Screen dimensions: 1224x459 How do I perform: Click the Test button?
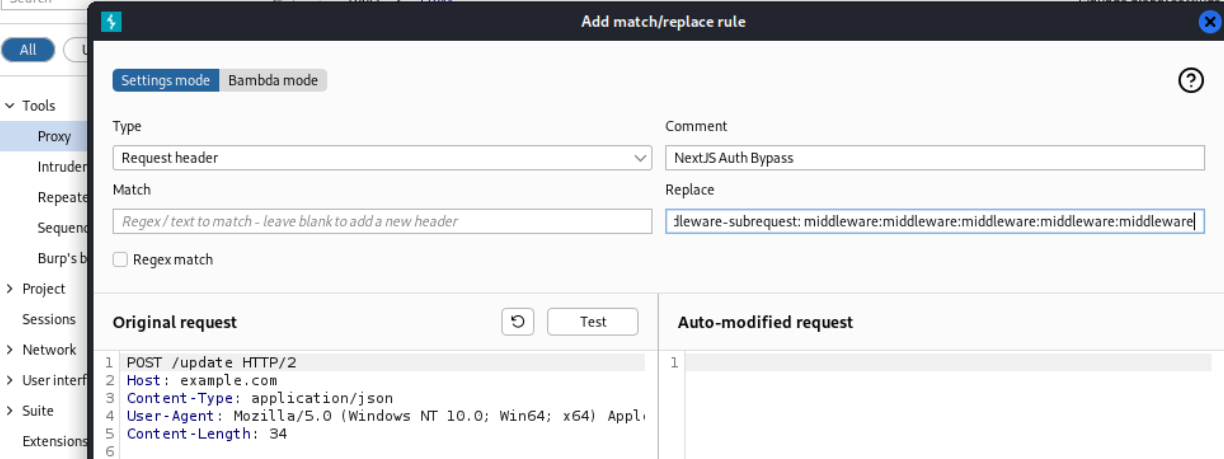592,321
